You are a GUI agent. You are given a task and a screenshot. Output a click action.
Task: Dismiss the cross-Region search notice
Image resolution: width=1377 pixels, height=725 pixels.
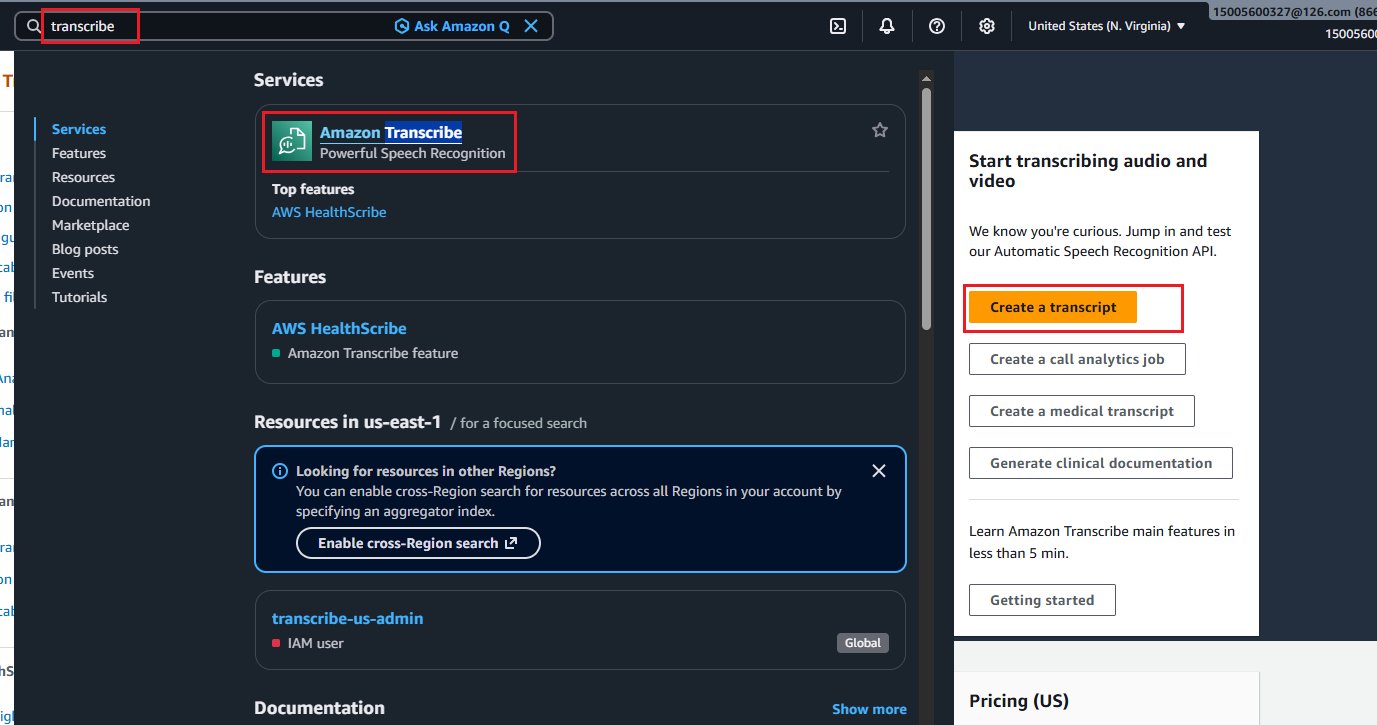879,471
